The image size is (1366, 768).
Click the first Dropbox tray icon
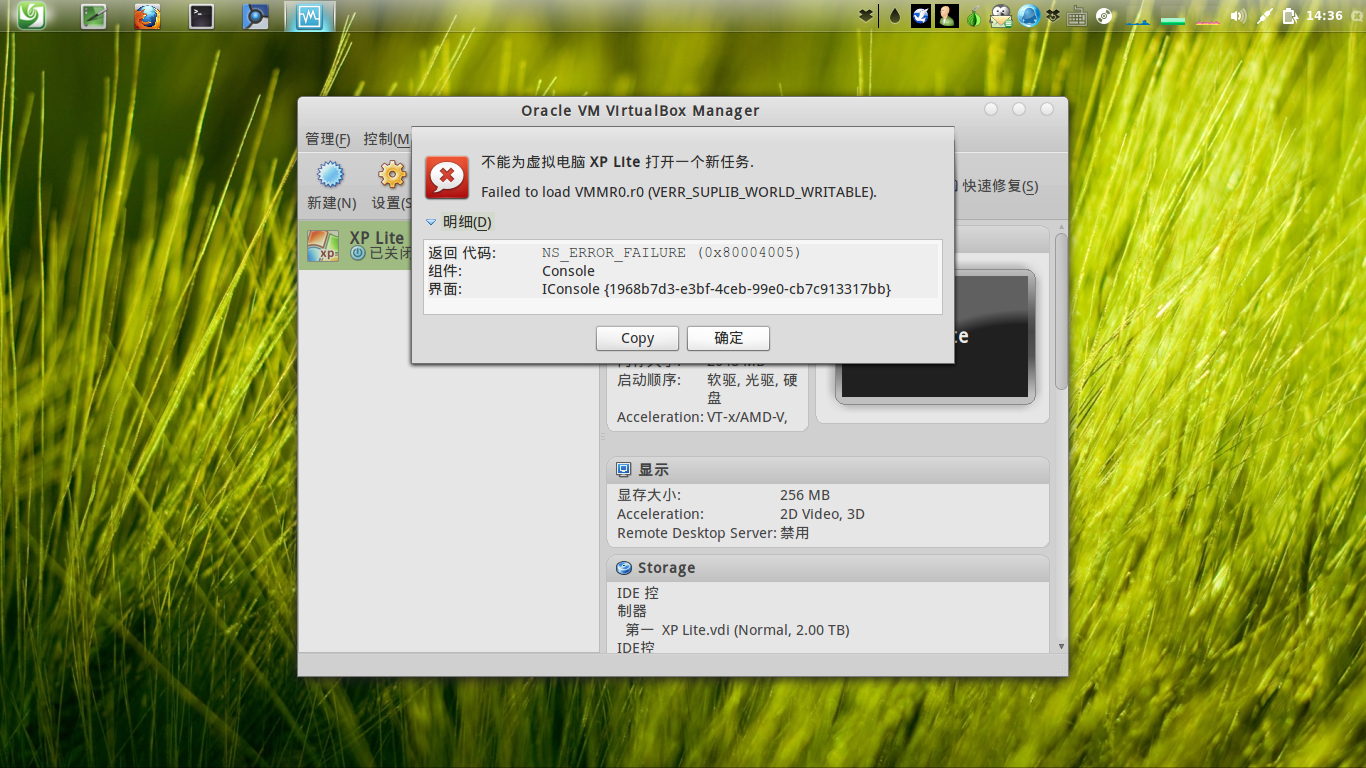point(866,16)
